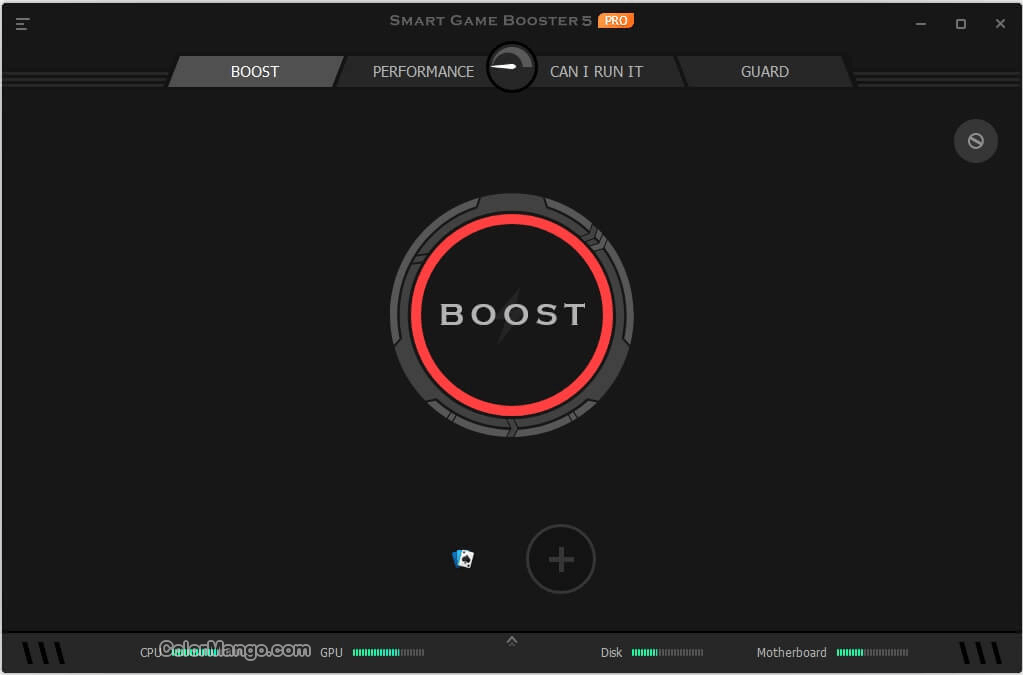
Task: Click the Motherboard temperature meter
Action: (x=872, y=652)
